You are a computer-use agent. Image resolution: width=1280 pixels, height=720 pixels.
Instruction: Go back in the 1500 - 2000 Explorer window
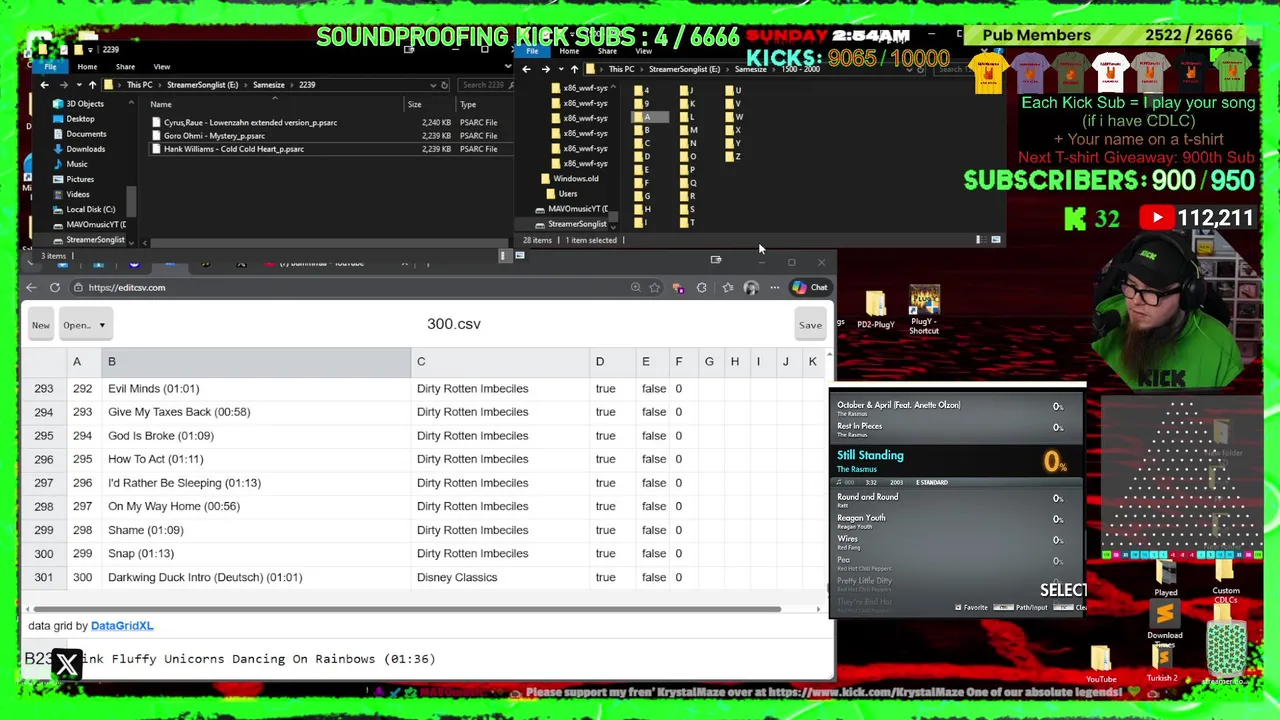(526, 69)
